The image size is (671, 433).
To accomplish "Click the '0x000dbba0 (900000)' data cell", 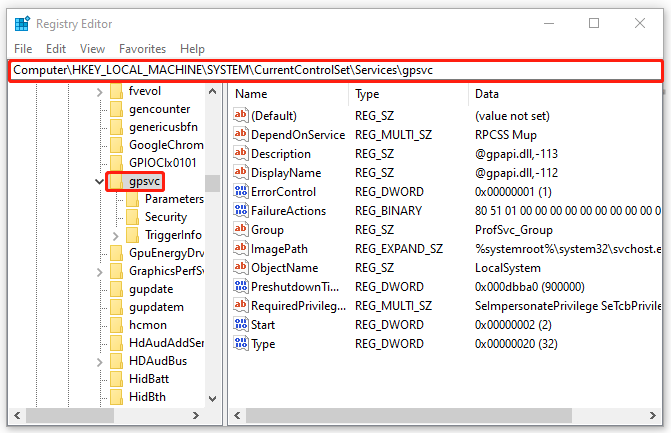I will (x=529, y=287).
